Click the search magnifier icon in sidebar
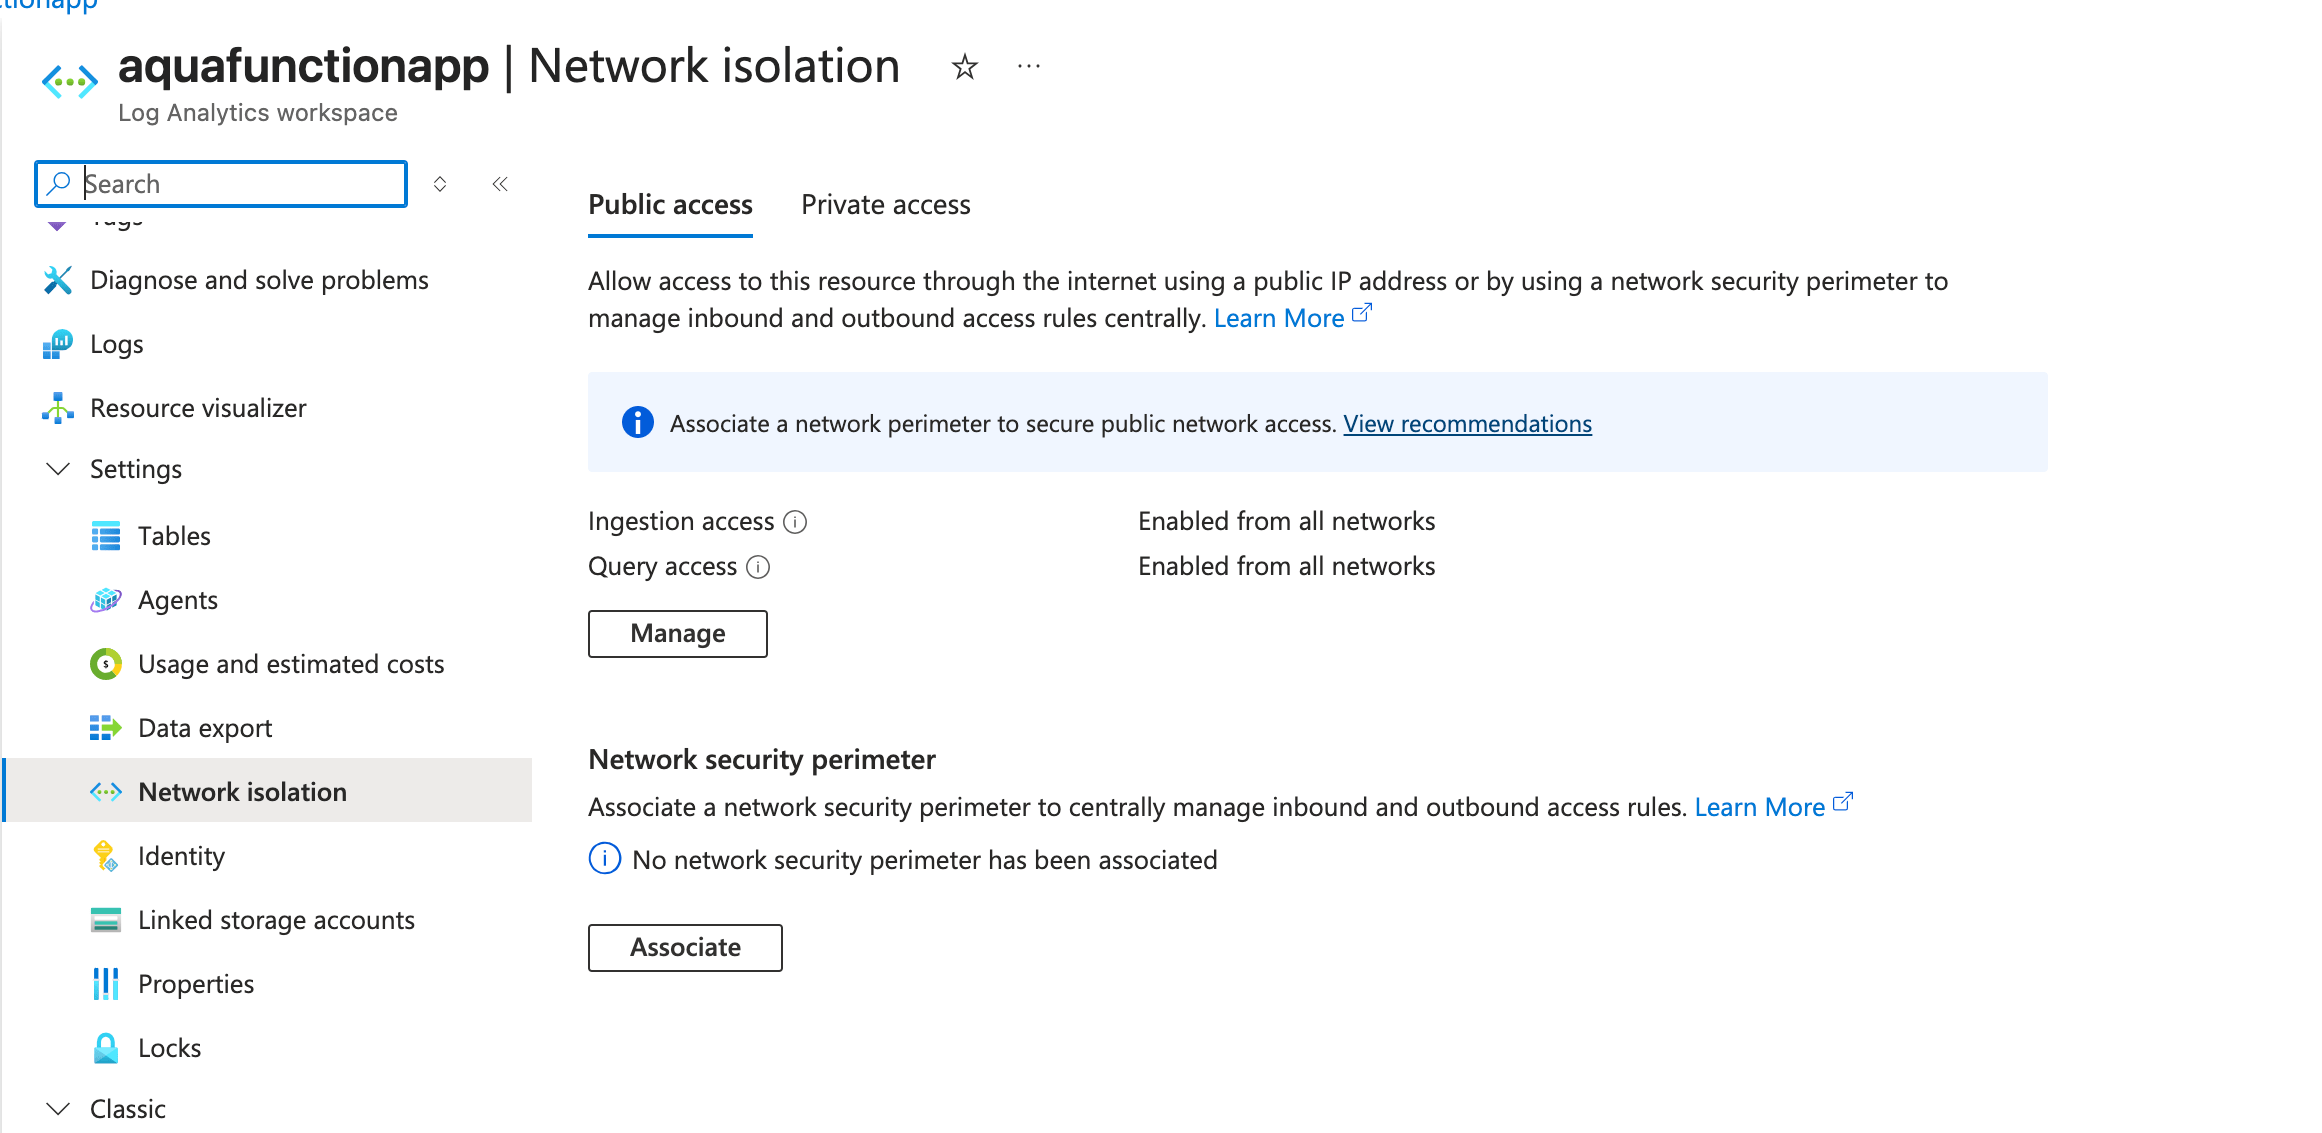2322x1133 pixels. click(59, 183)
